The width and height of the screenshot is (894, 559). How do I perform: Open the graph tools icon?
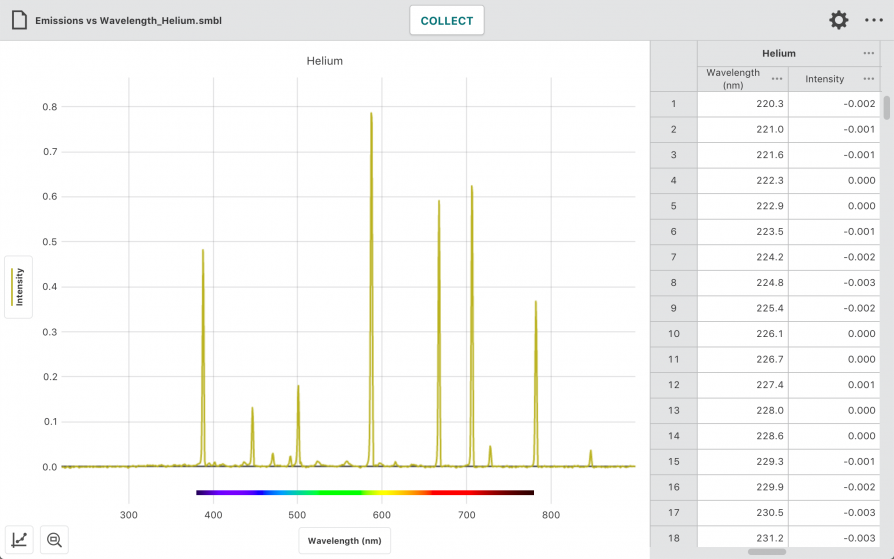point(19,540)
